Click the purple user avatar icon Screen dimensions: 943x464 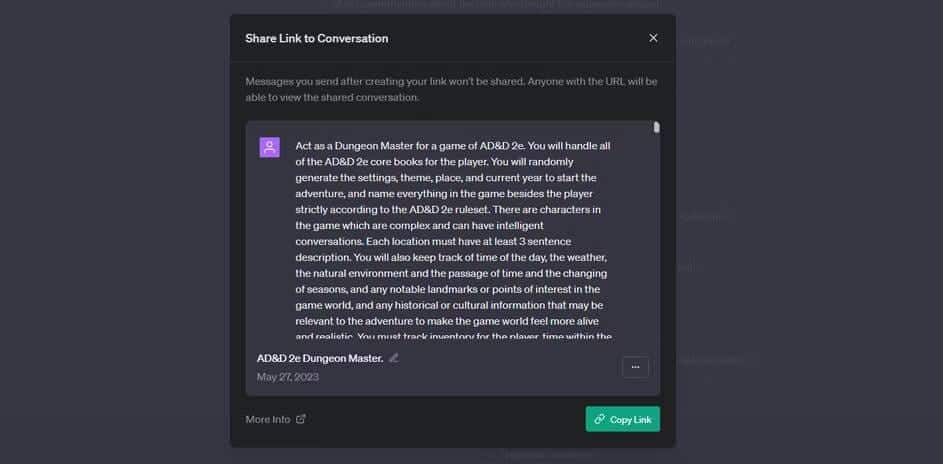269,147
